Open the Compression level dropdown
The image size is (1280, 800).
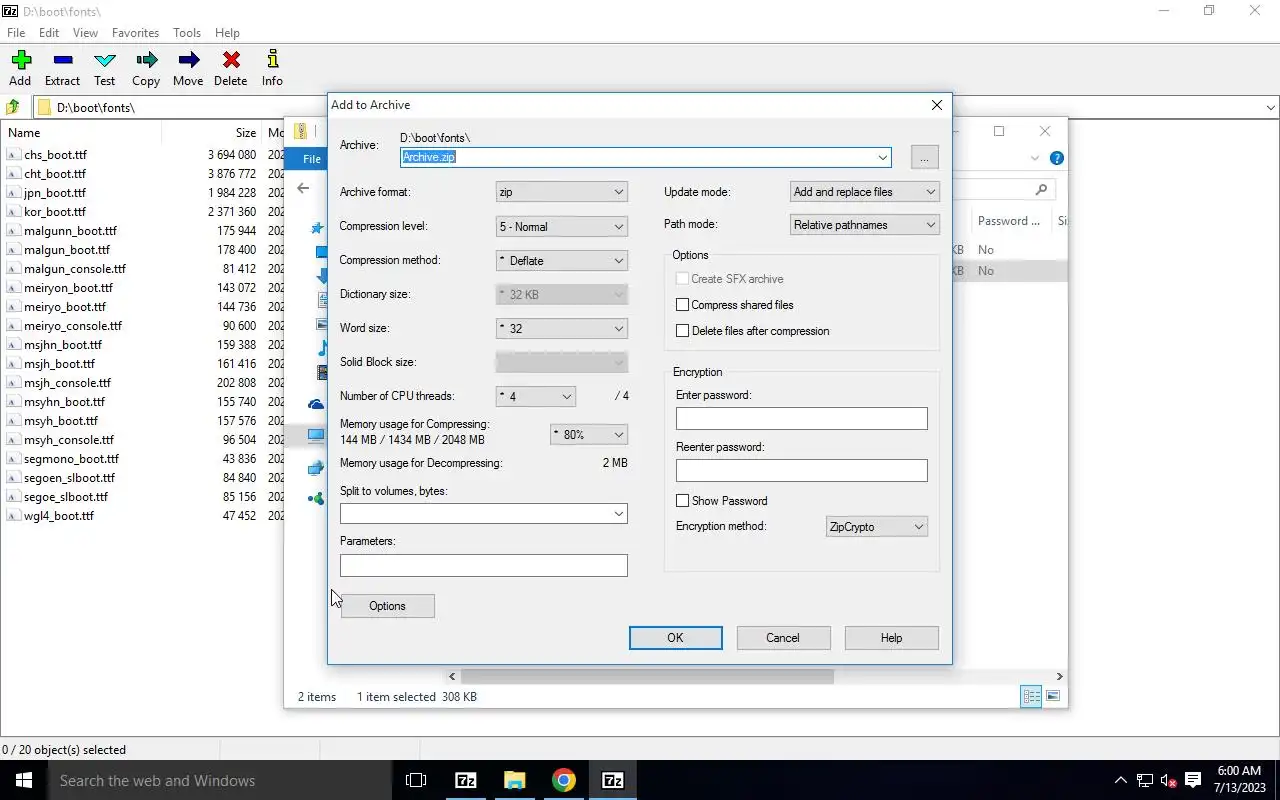(x=561, y=227)
